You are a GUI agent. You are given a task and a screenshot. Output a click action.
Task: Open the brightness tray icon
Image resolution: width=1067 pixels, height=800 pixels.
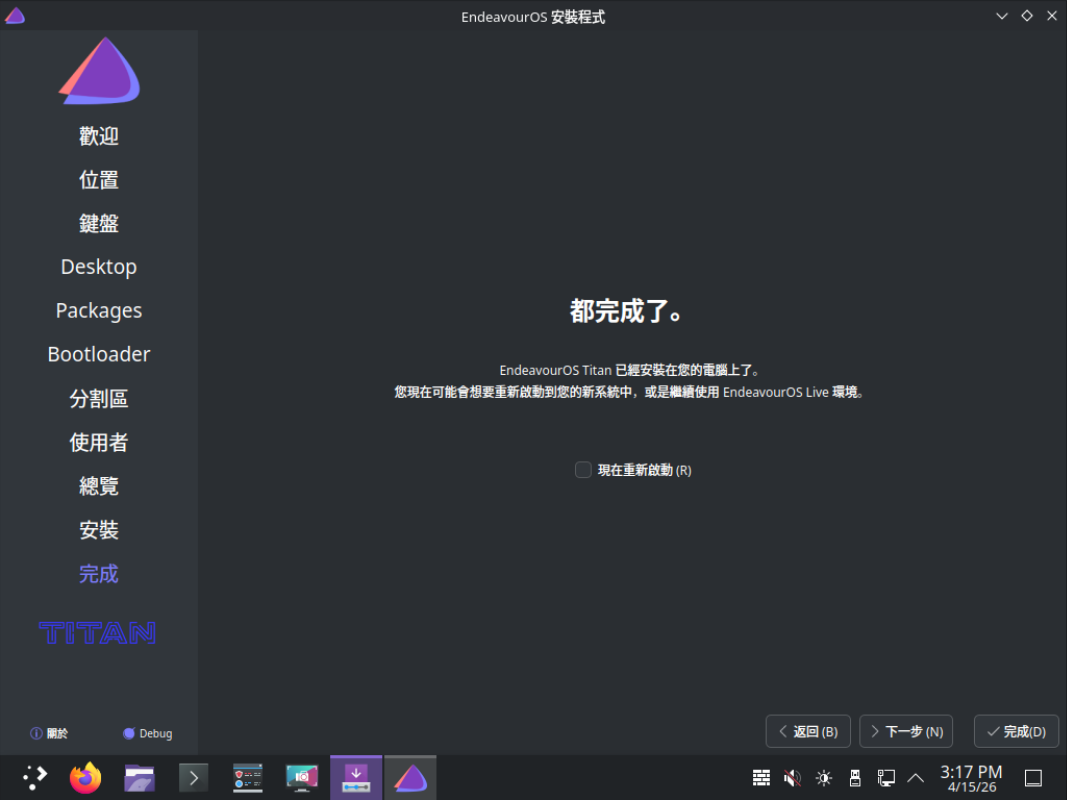(x=823, y=777)
